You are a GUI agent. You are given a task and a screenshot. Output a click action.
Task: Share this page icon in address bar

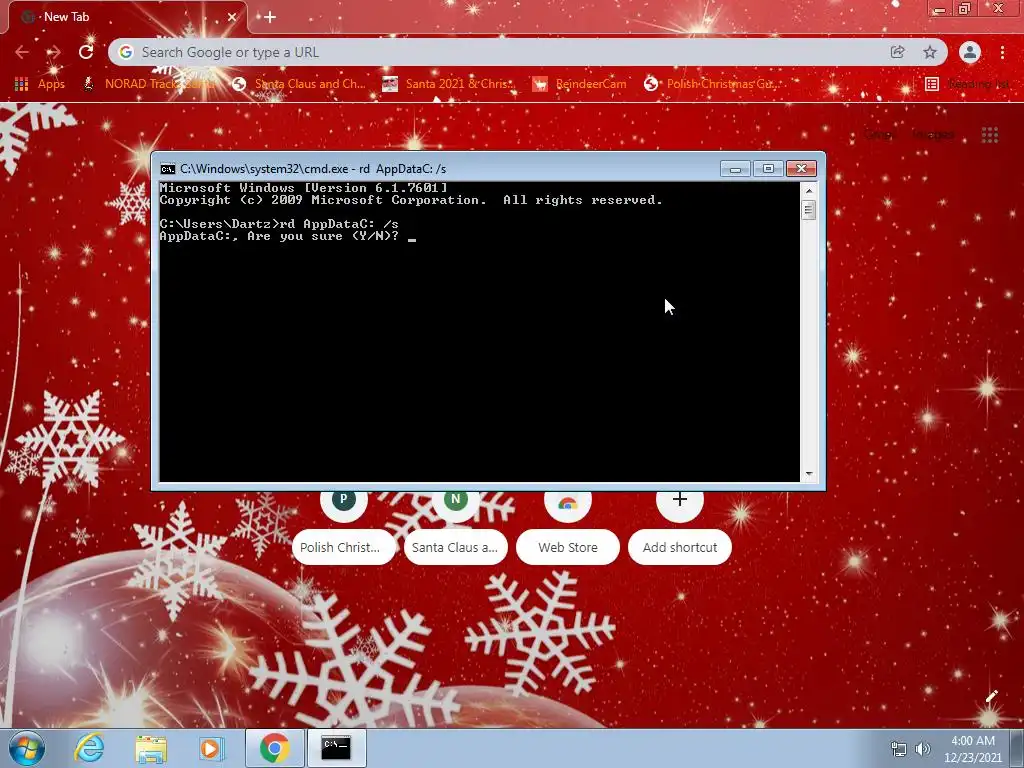(898, 52)
